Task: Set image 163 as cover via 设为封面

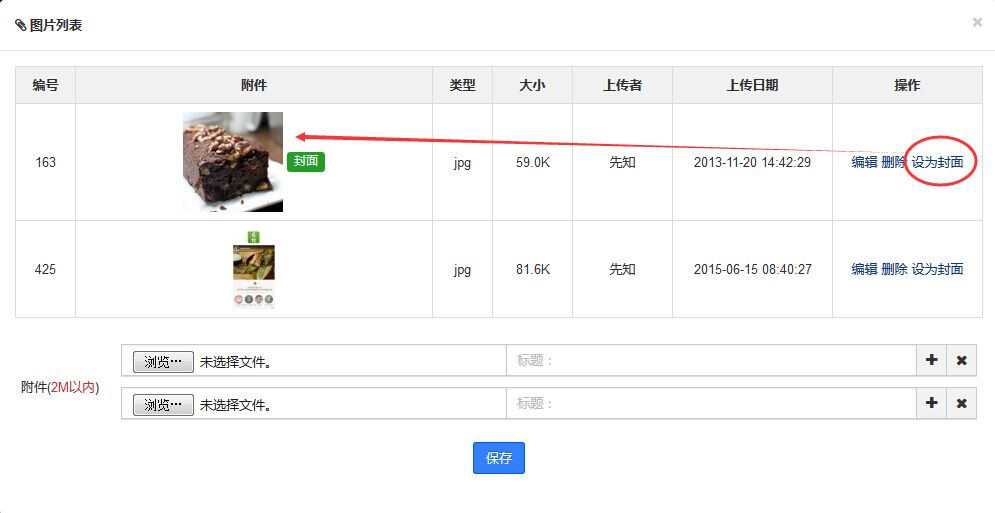Action: pos(937,162)
